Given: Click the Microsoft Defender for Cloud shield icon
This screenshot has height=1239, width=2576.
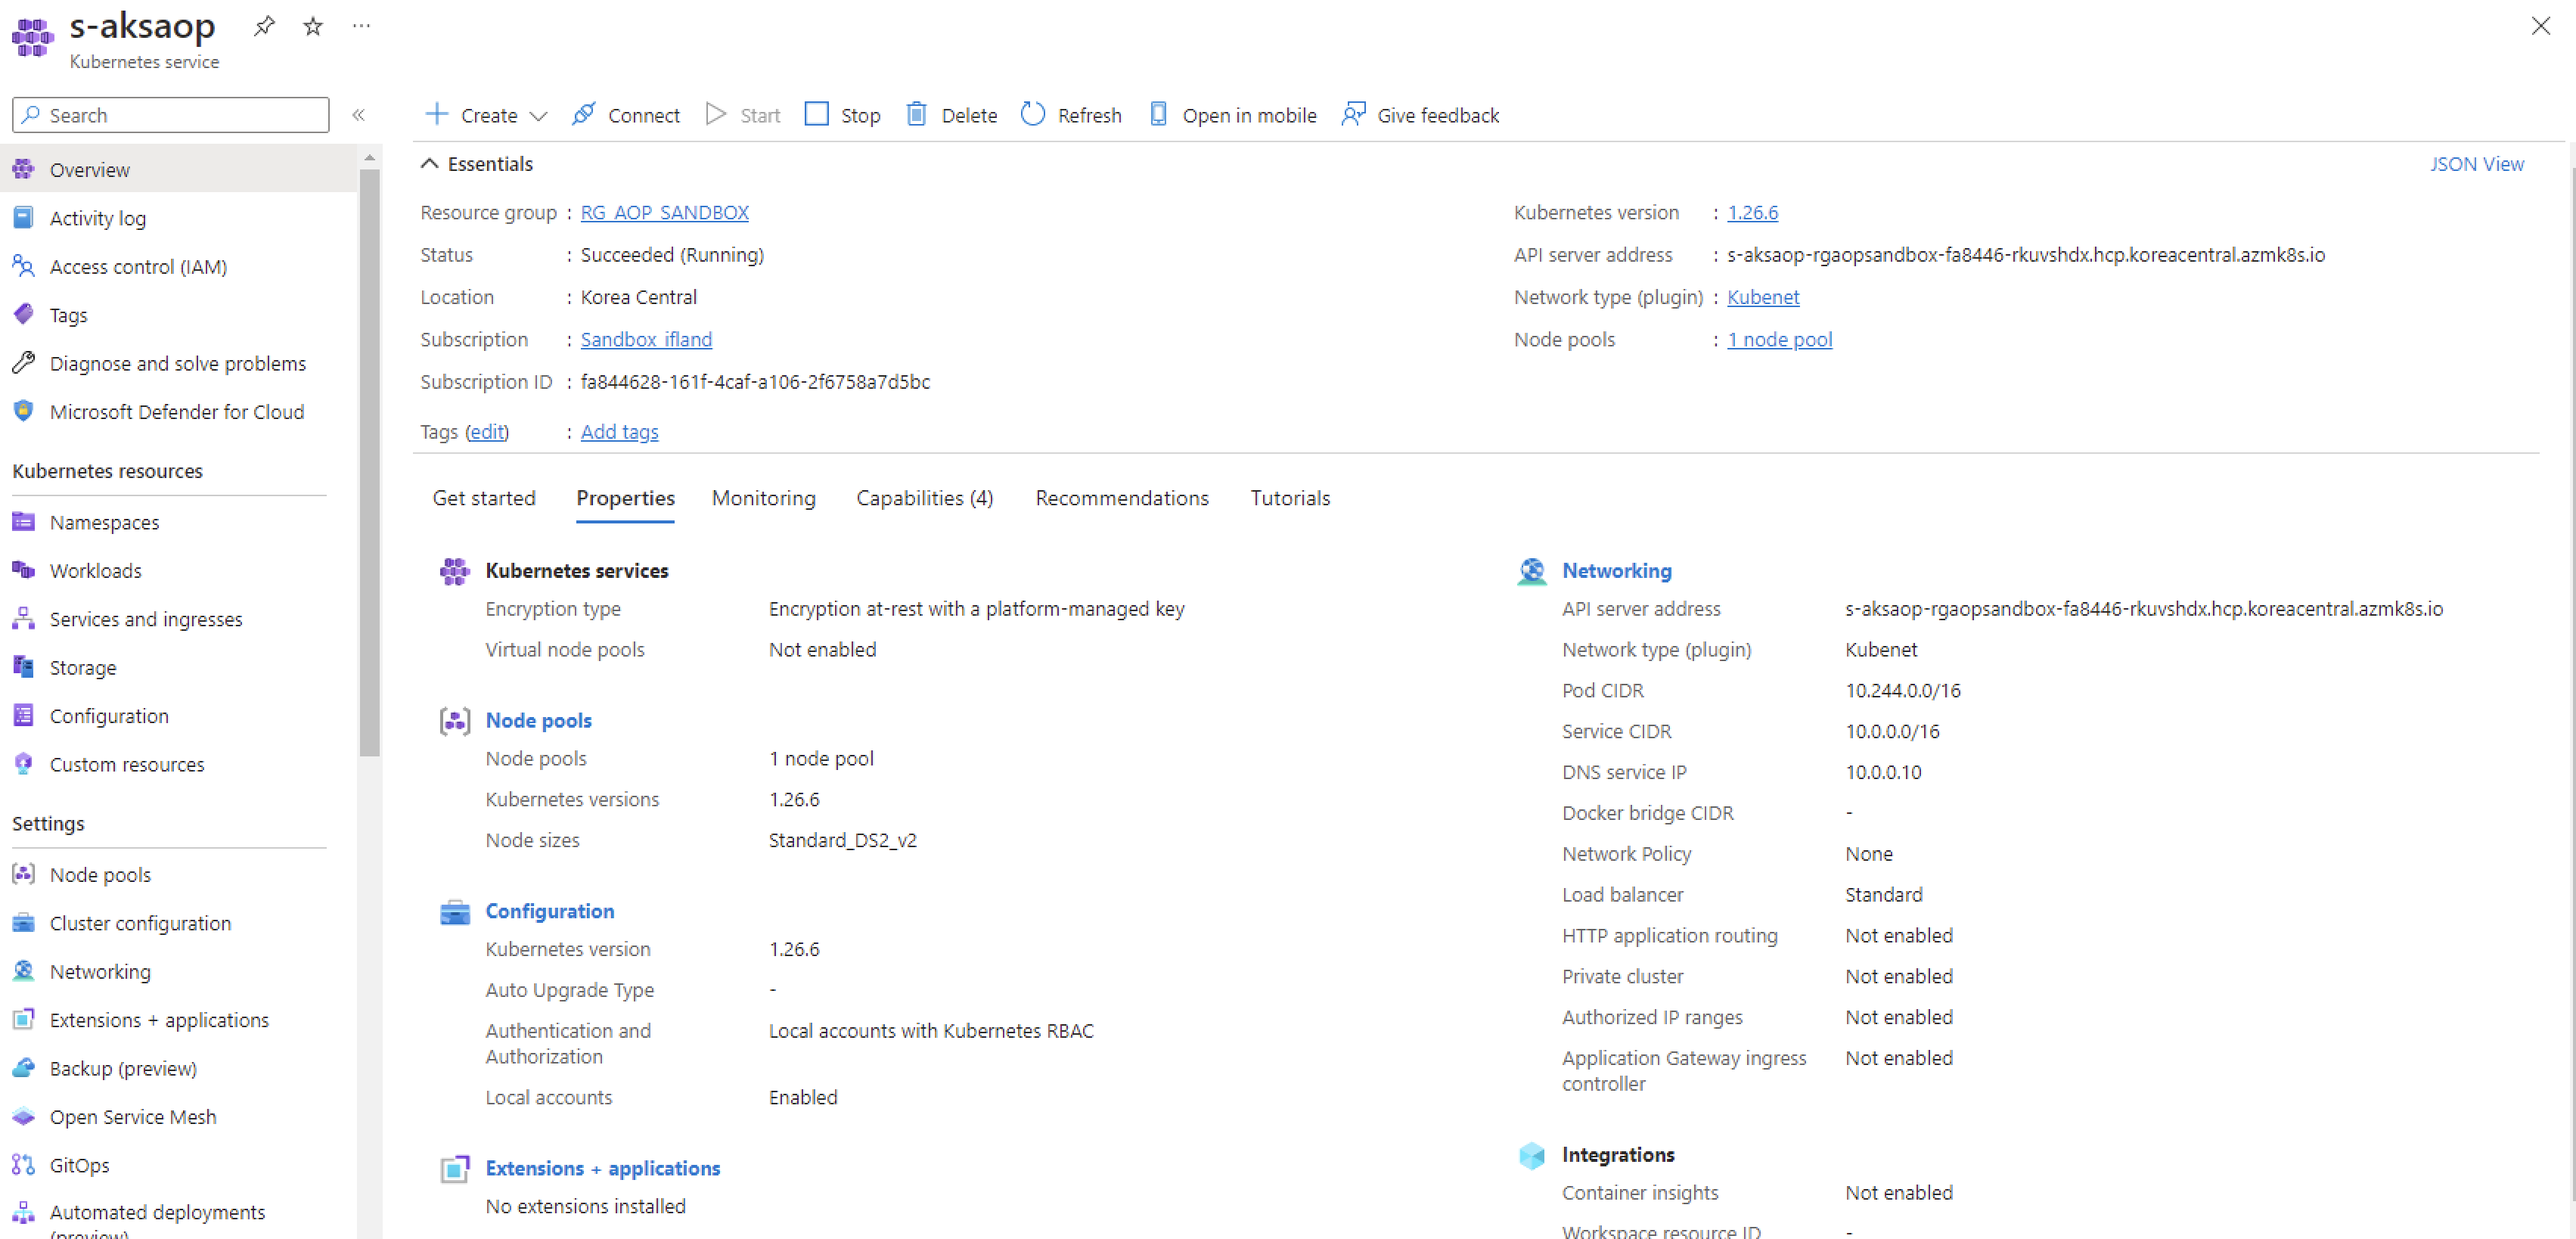Looking at the screenshot, I should [x=23, y=410].
